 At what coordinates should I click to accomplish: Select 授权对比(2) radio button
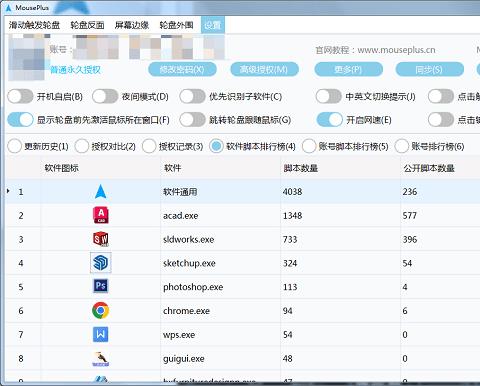tap(82, 146)
